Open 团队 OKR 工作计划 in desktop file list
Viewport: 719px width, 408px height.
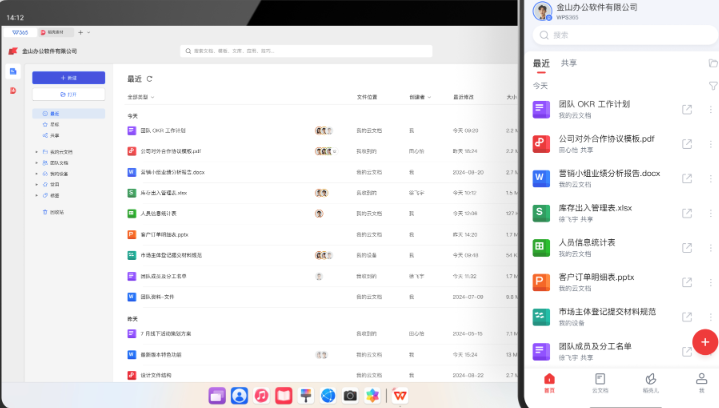[163, 131]
